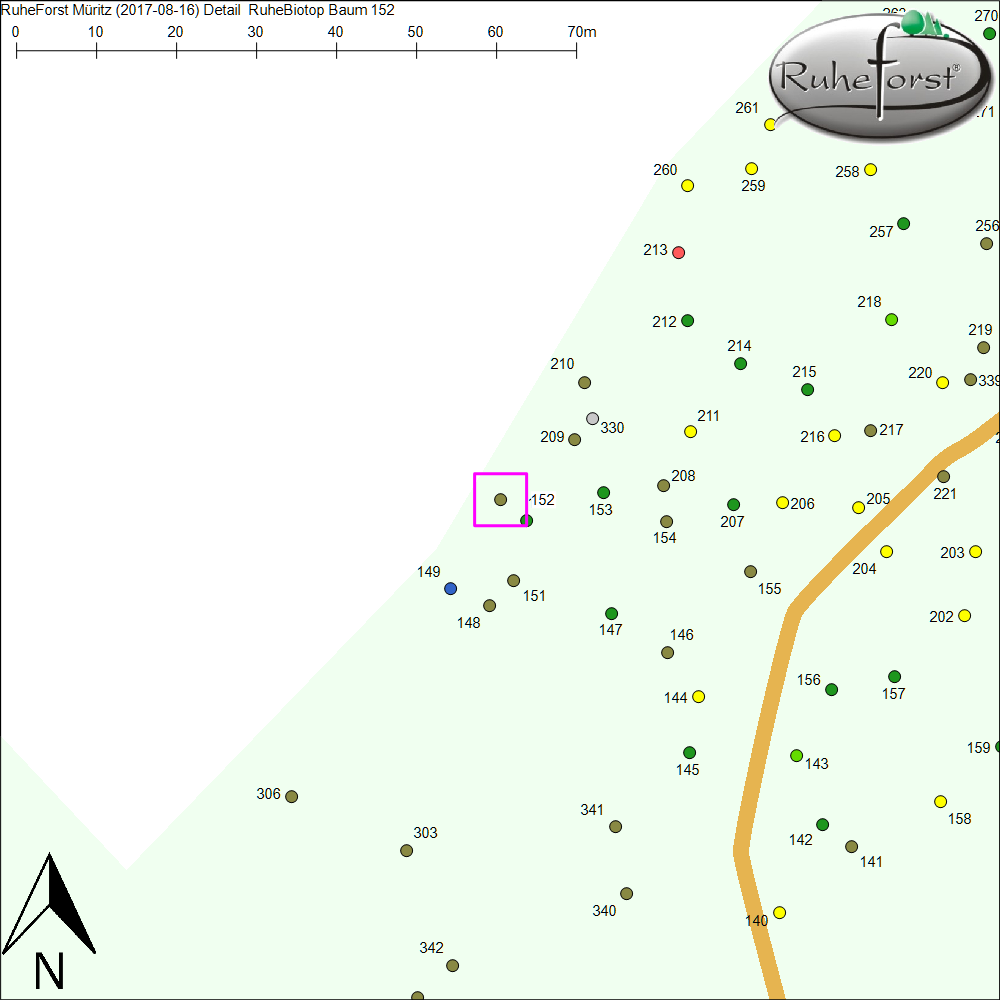Select the olive marker 221 beside the path
Screen dimensions: 1000x1000
tap(943, 477)
